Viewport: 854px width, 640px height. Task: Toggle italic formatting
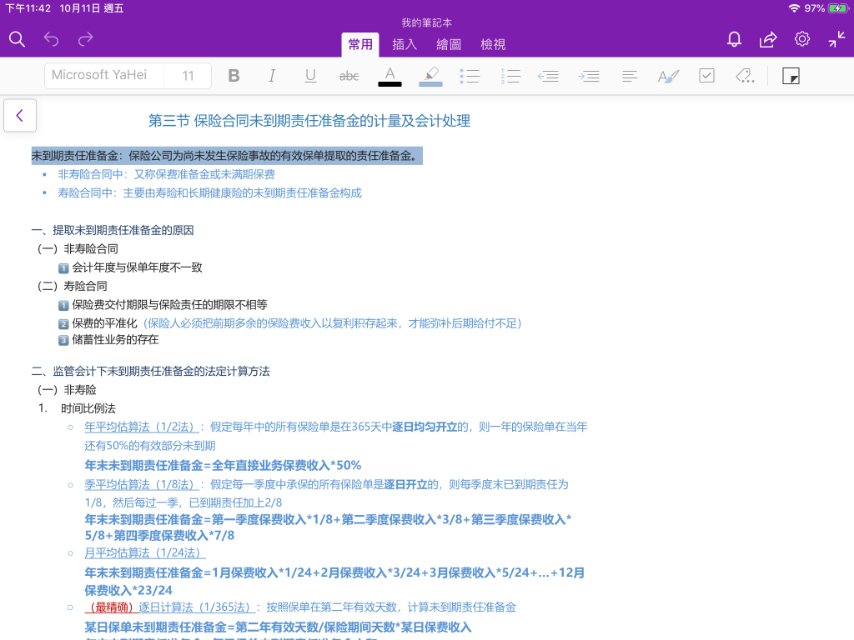(x=271, y=76)
